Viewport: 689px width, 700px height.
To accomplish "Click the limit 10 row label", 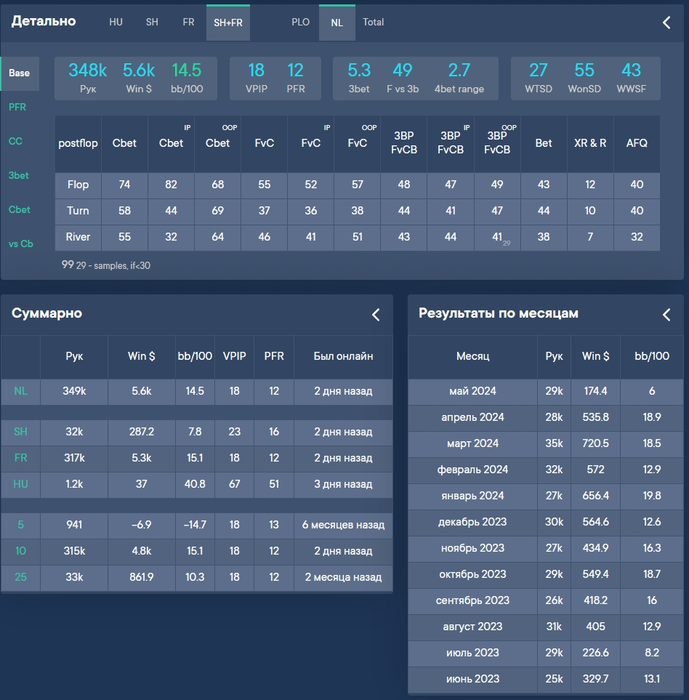I will [x=21, y=551].
